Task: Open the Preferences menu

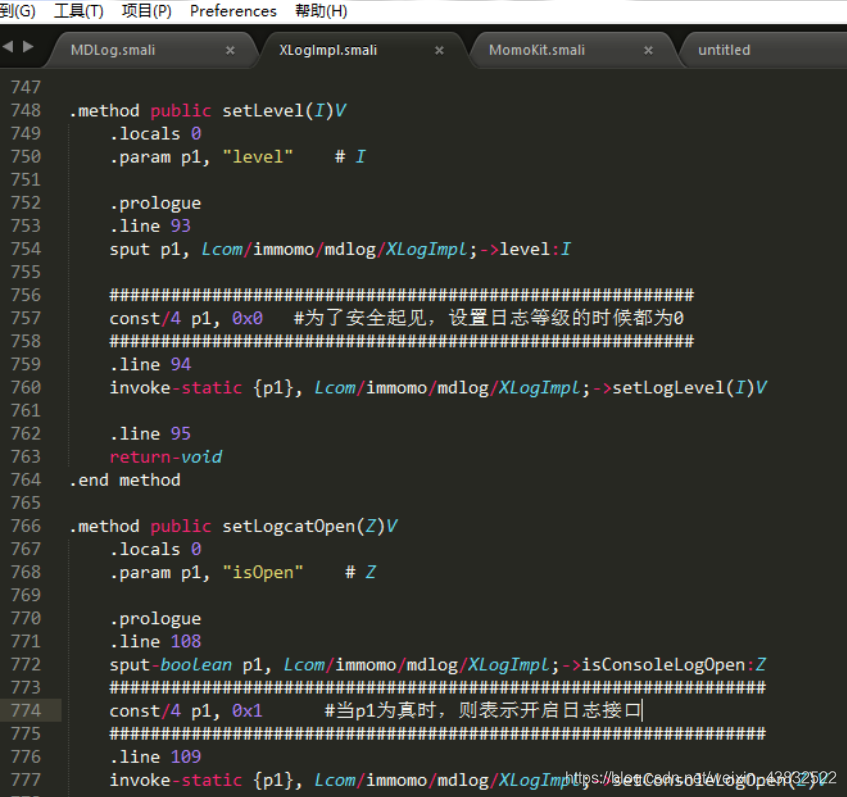Action: pos(233,11)
